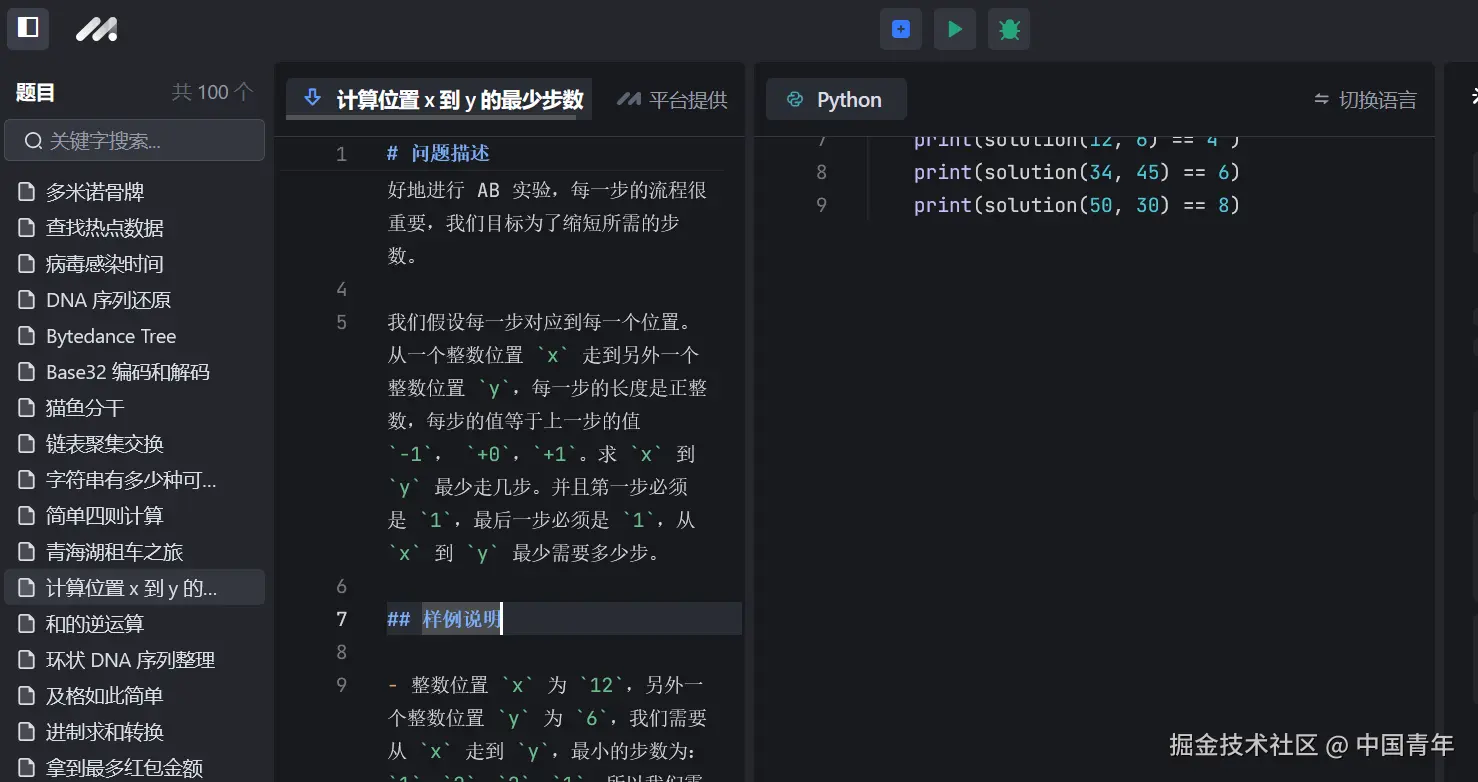The height and width of the screenshot is (782, 1478).
Task: Open the 切换语言 language switcher
Action: tap(1366, 99)
